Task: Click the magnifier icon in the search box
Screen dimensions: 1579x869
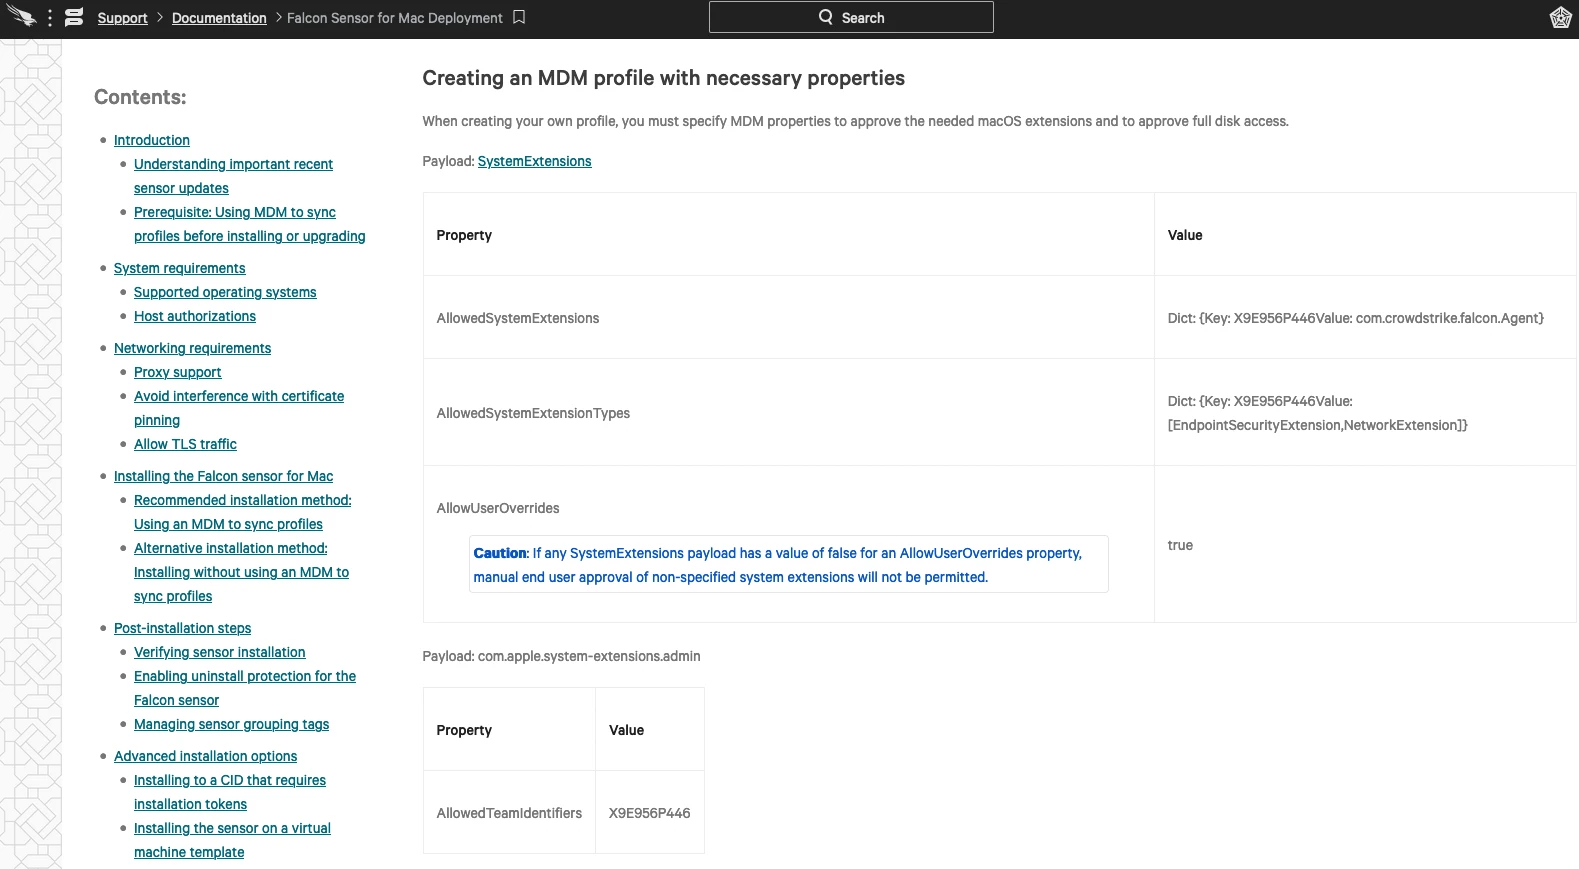Action: click(826, 17)
